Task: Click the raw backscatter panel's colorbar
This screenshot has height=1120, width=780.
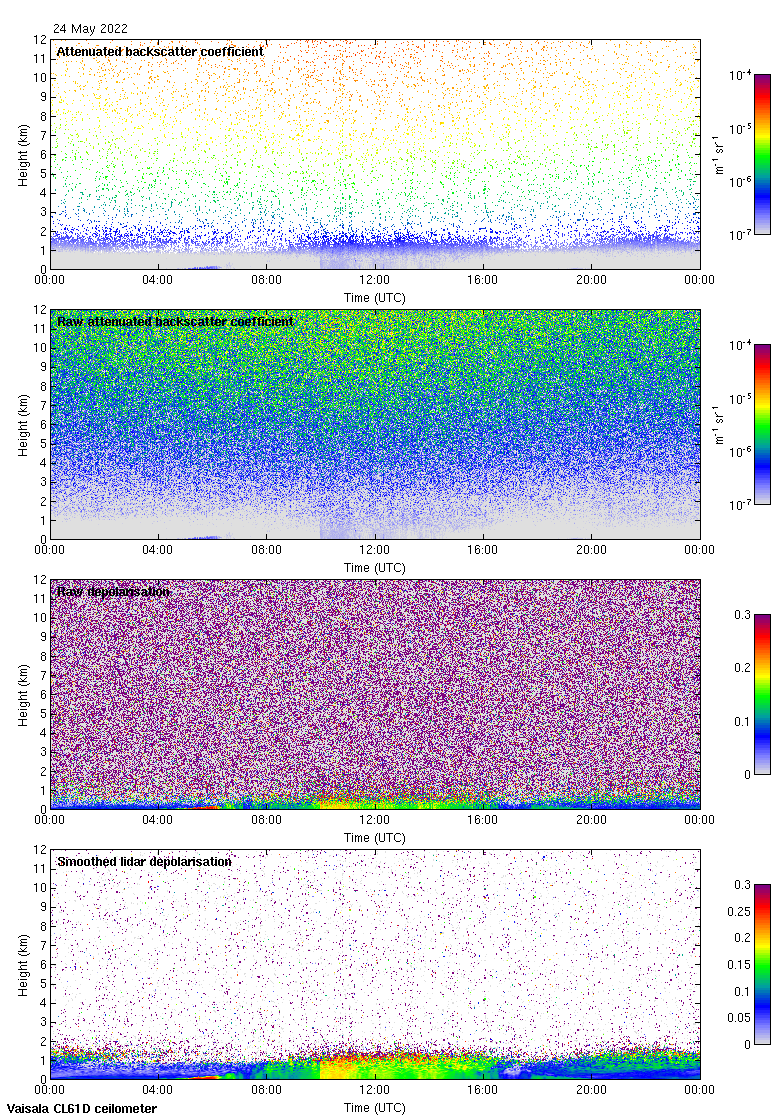Action: click(762, 424)
